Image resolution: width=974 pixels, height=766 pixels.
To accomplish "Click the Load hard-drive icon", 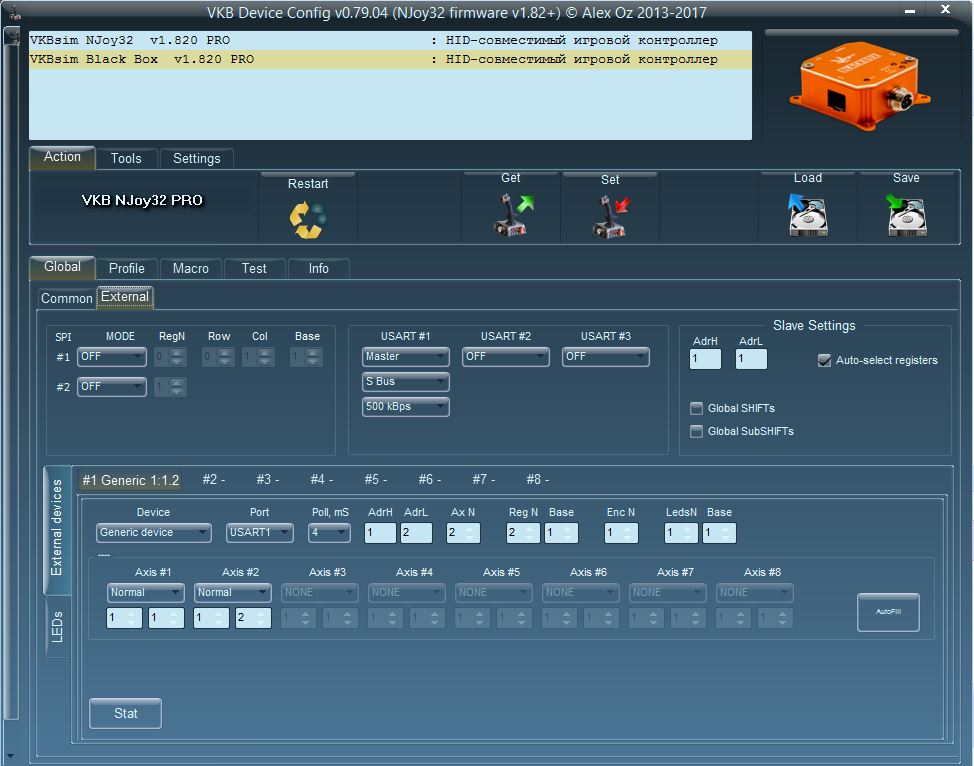I will click(807, 214).
